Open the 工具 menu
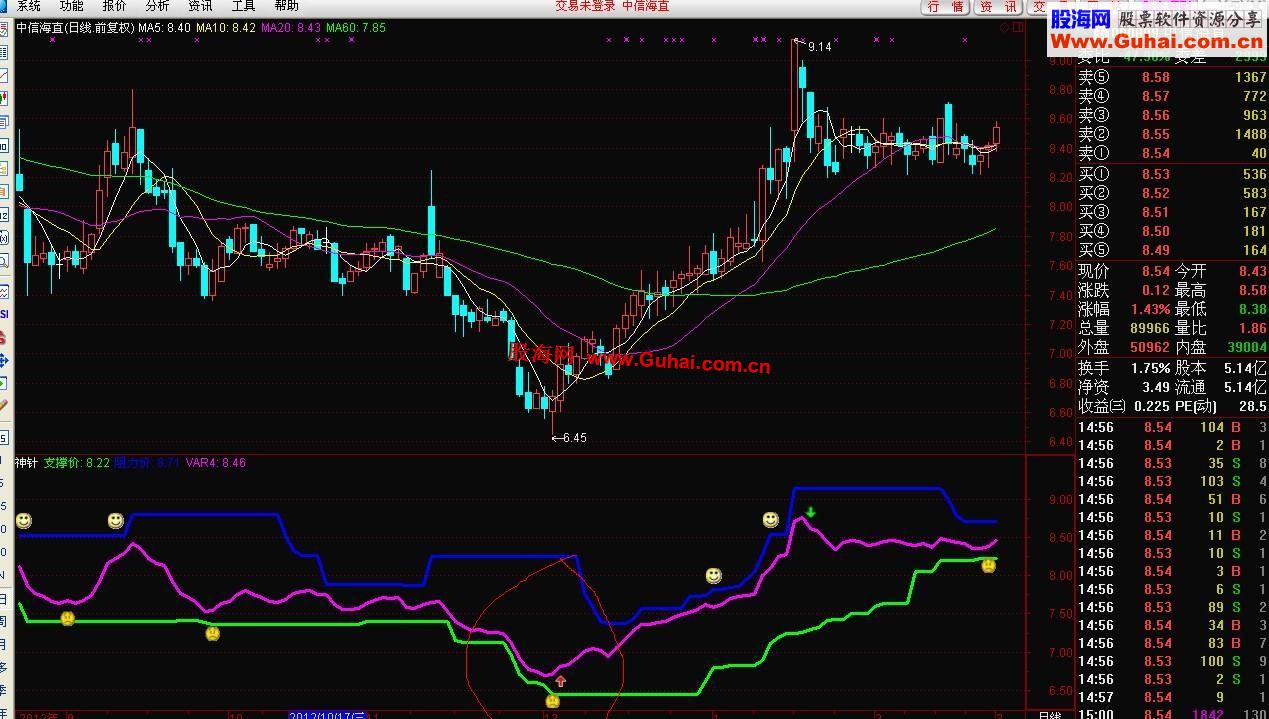Image resolution: width=1269 pixels, height=719 pixels. pos(243,6)
